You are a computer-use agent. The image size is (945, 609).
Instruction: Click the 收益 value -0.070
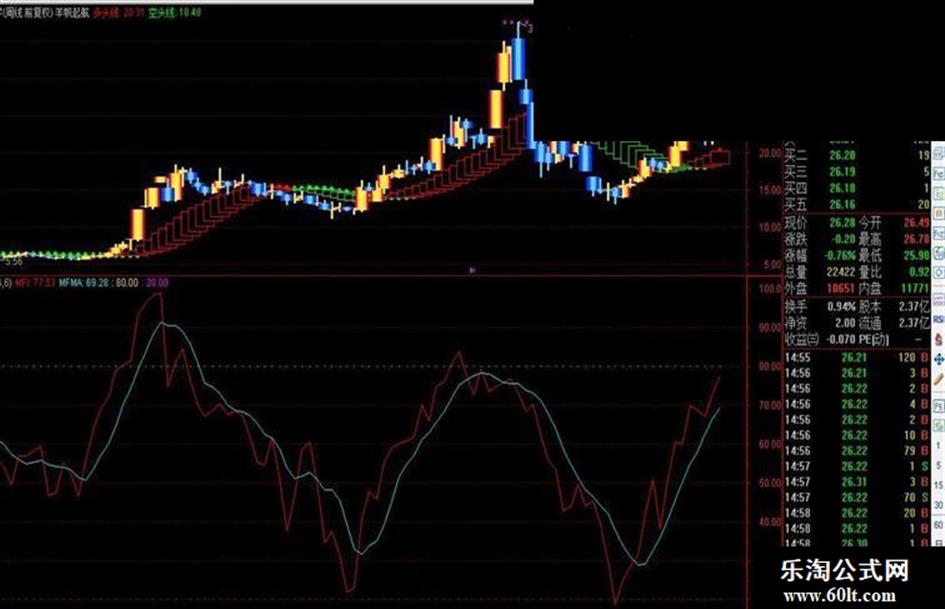[x=841, y=339]
